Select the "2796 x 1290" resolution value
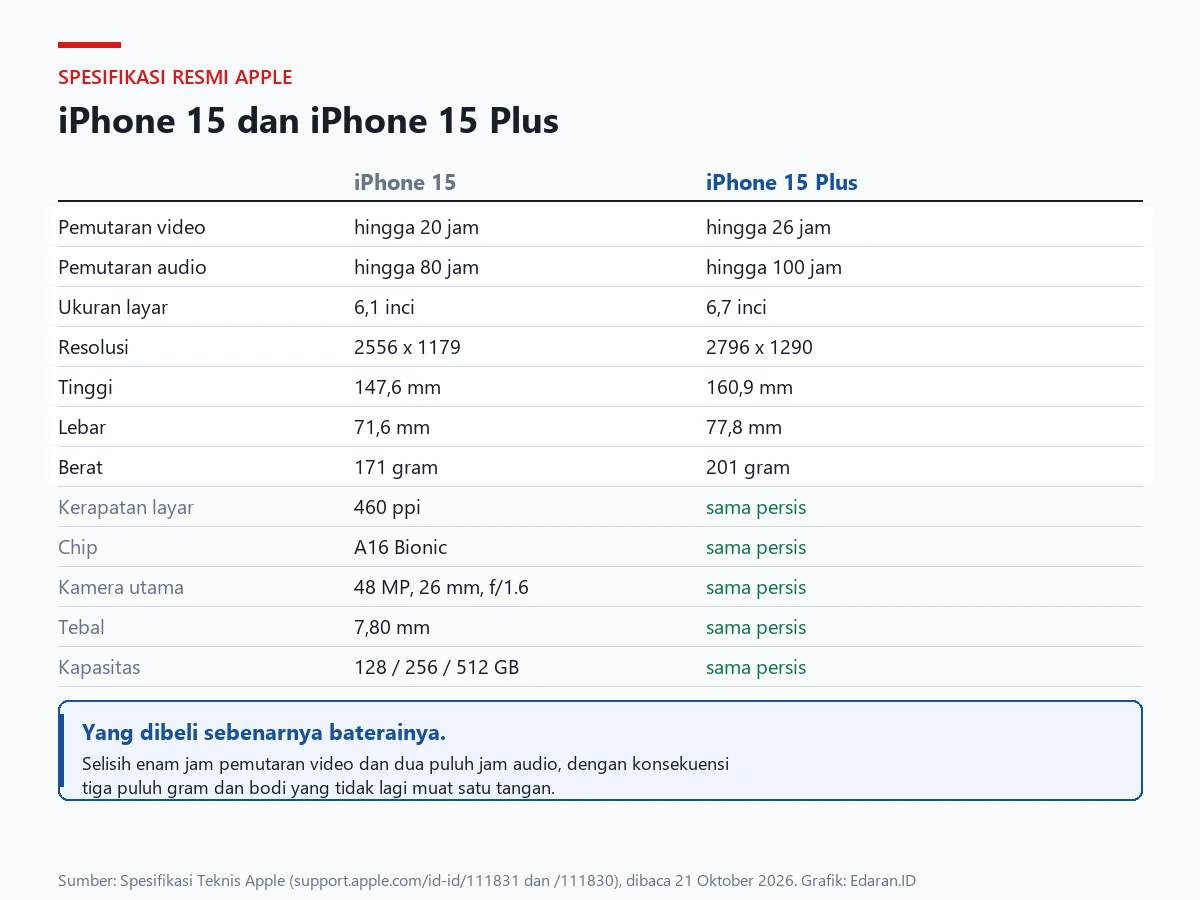Viewport: 1200px width, 900px height. click(x=759, y=347)
